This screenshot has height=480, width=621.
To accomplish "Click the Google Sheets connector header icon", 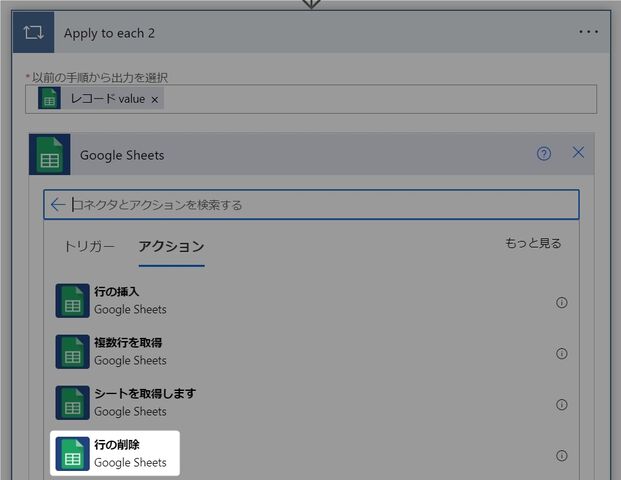I will click(x=50, y=154).
